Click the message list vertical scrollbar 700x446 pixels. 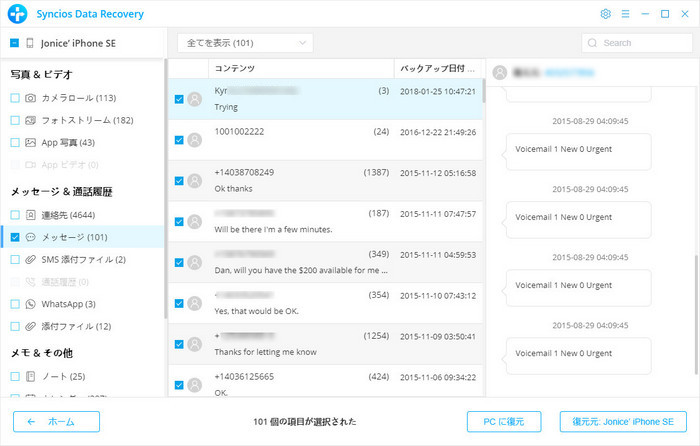(x=483, y=91)
